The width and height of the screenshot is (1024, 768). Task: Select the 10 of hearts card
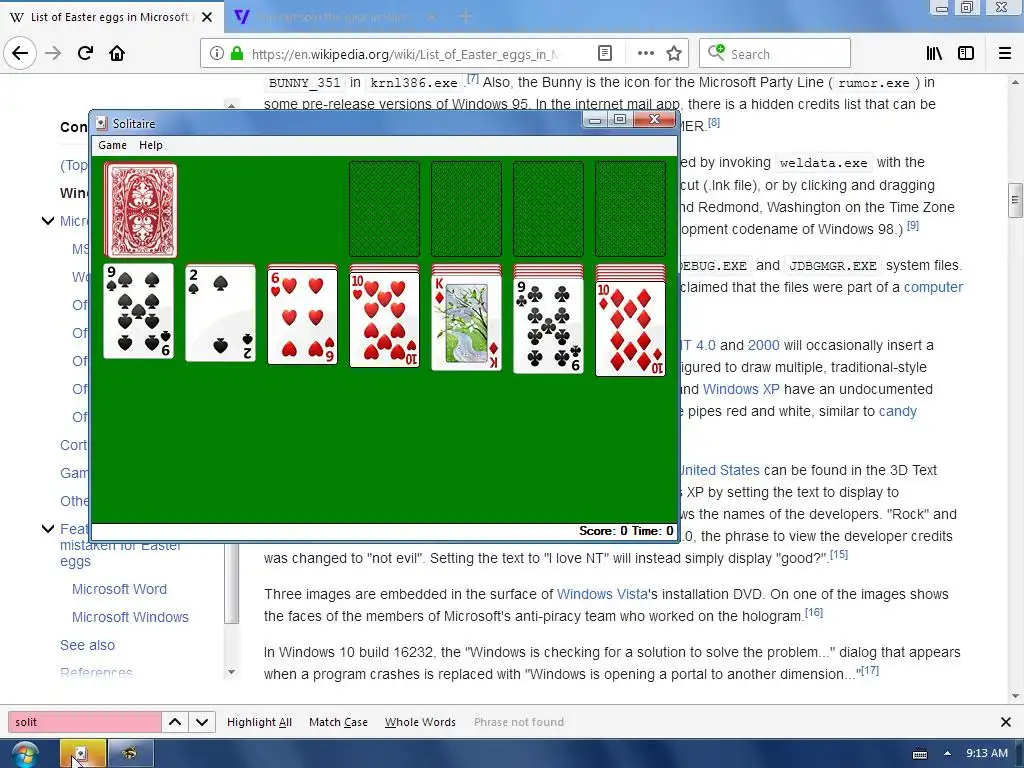385,319
